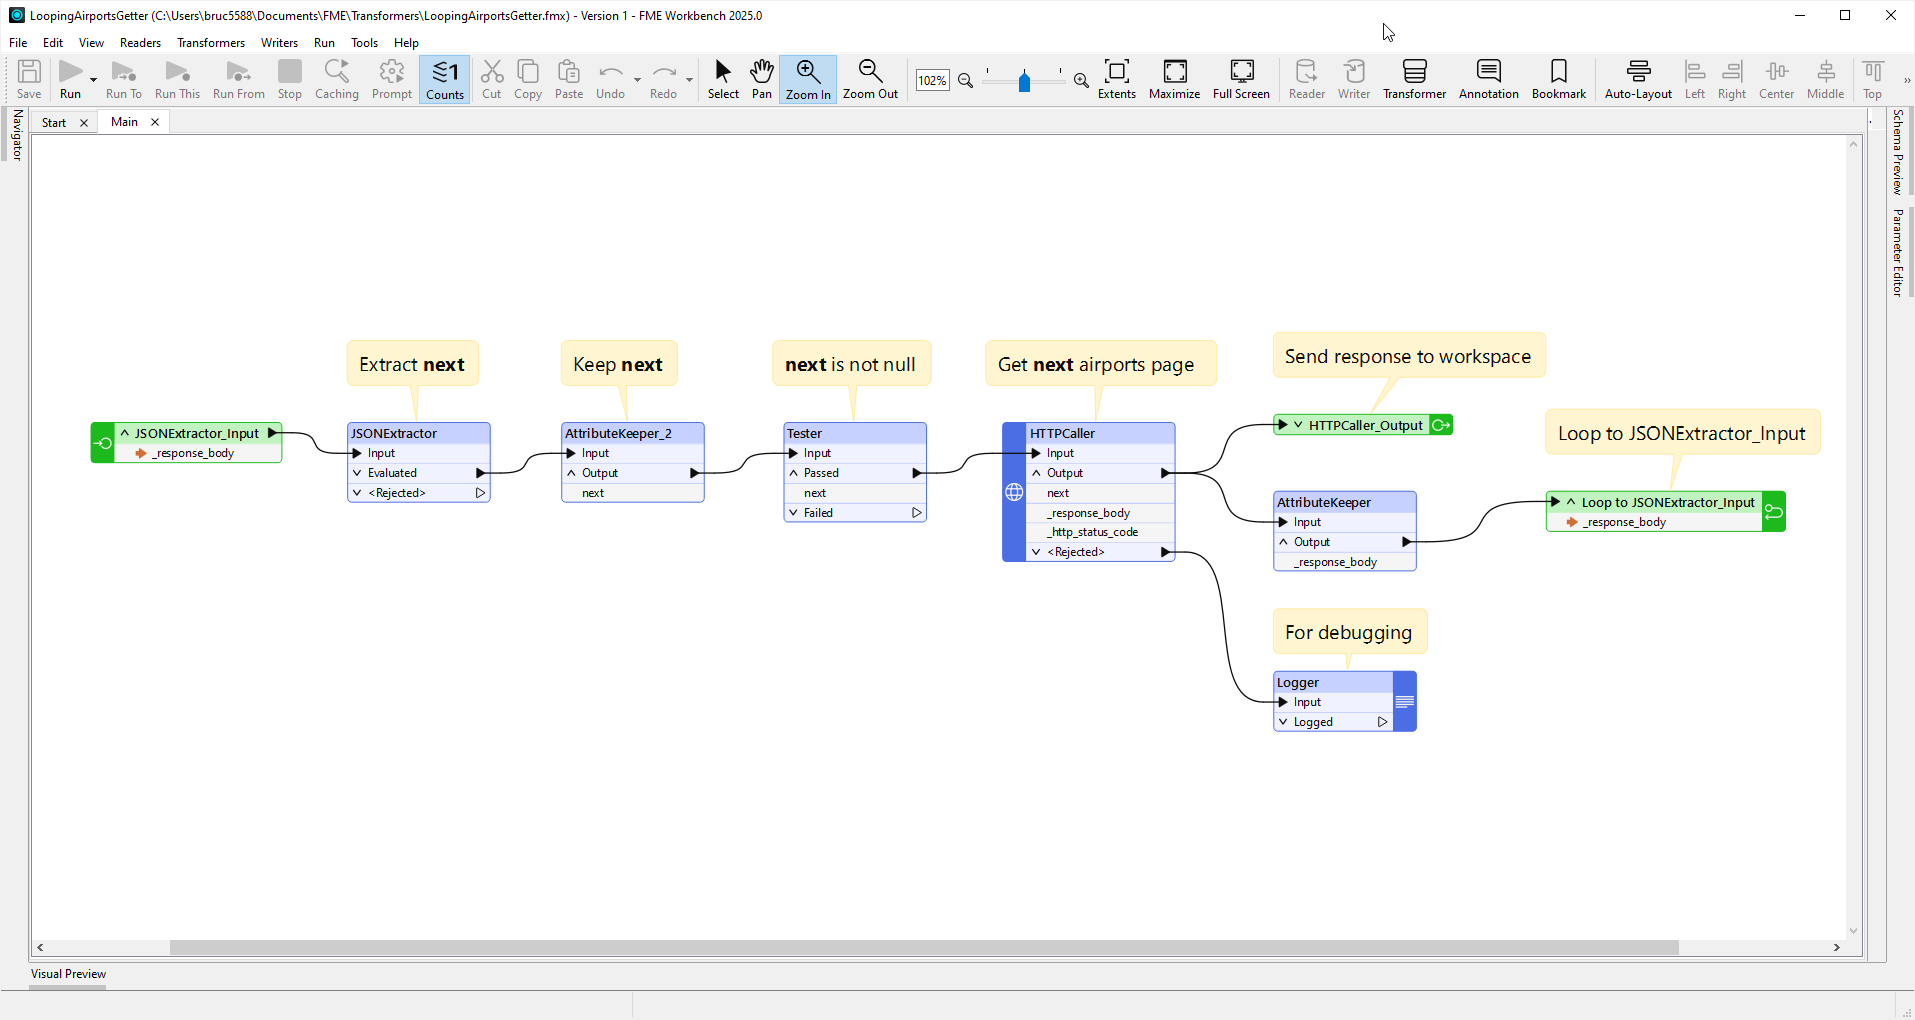The image size is (1915, 1020).
Task: Stop the translation
Action: [289, 79]
